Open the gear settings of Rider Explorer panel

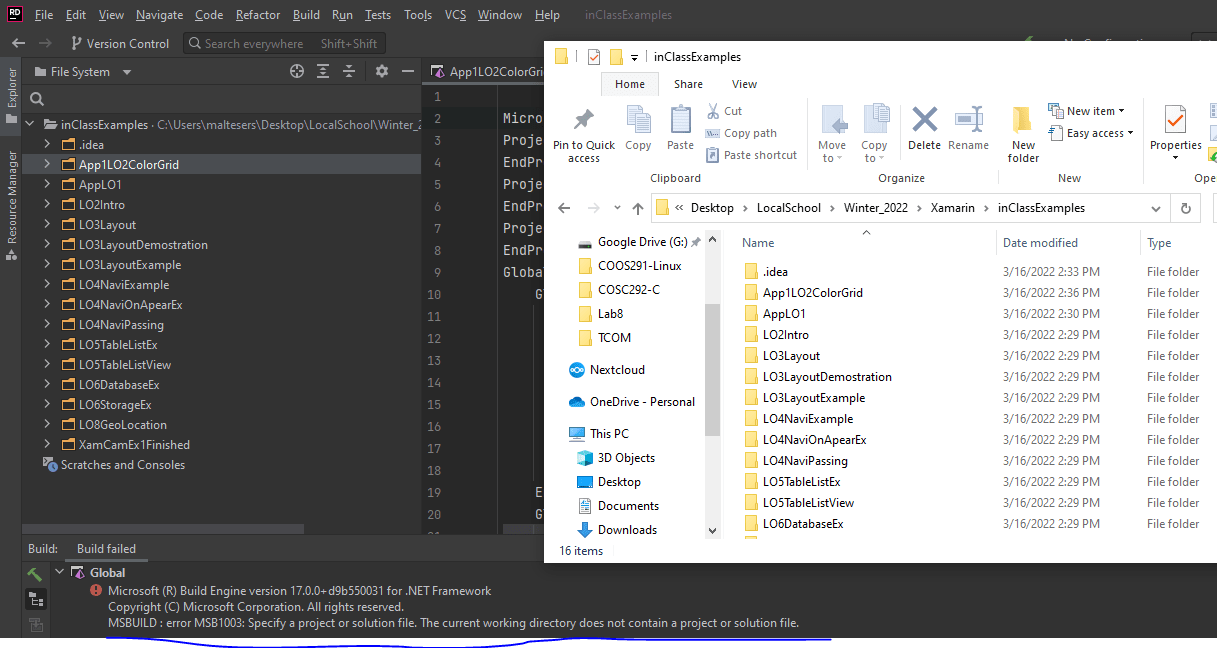381,71
